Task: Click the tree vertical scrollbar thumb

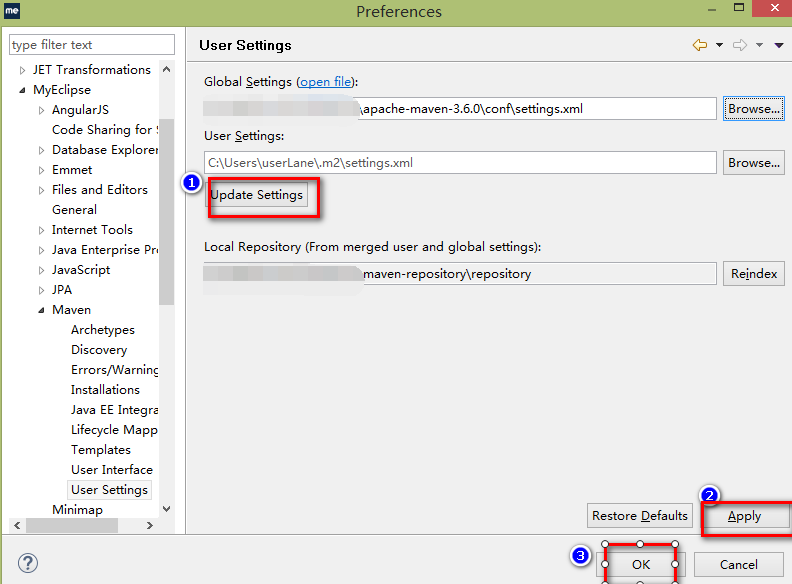Action: pos(167,211)
